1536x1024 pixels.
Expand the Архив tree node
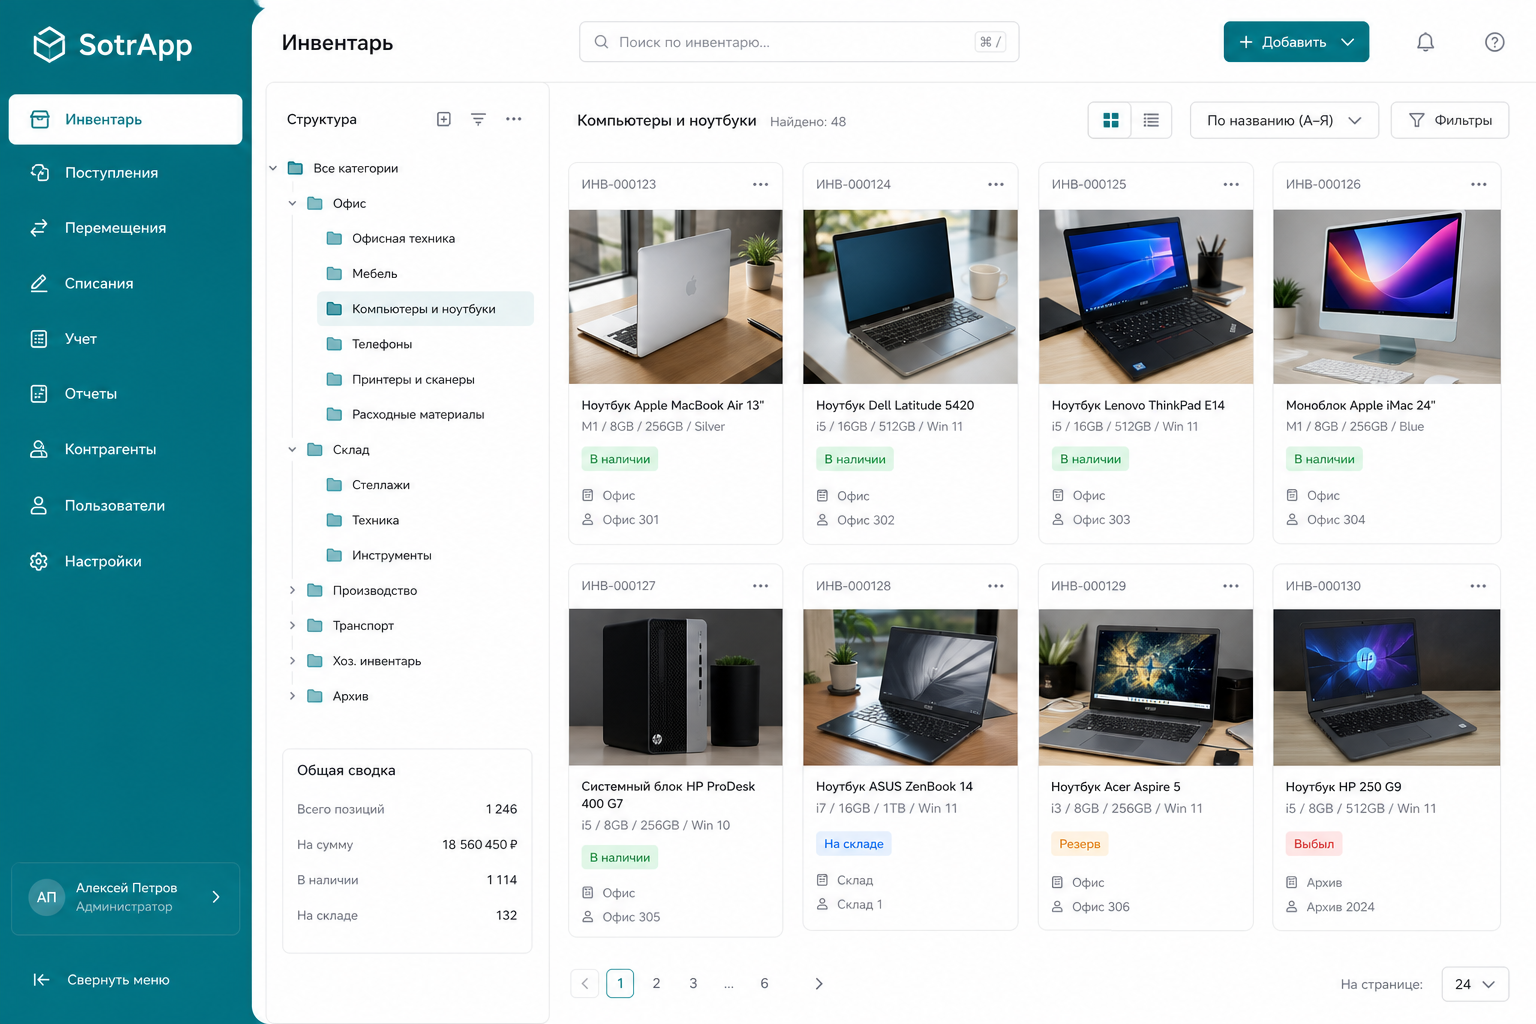pyautogui.click(x=292, y=696)
